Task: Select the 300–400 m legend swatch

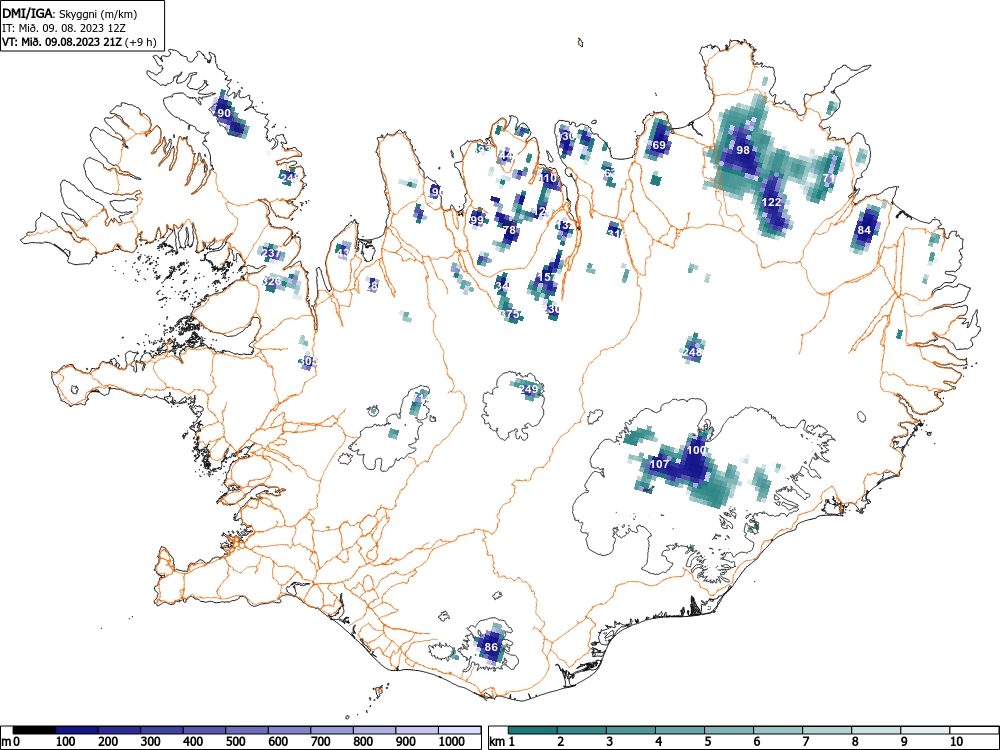Action: tap(162, 730)
